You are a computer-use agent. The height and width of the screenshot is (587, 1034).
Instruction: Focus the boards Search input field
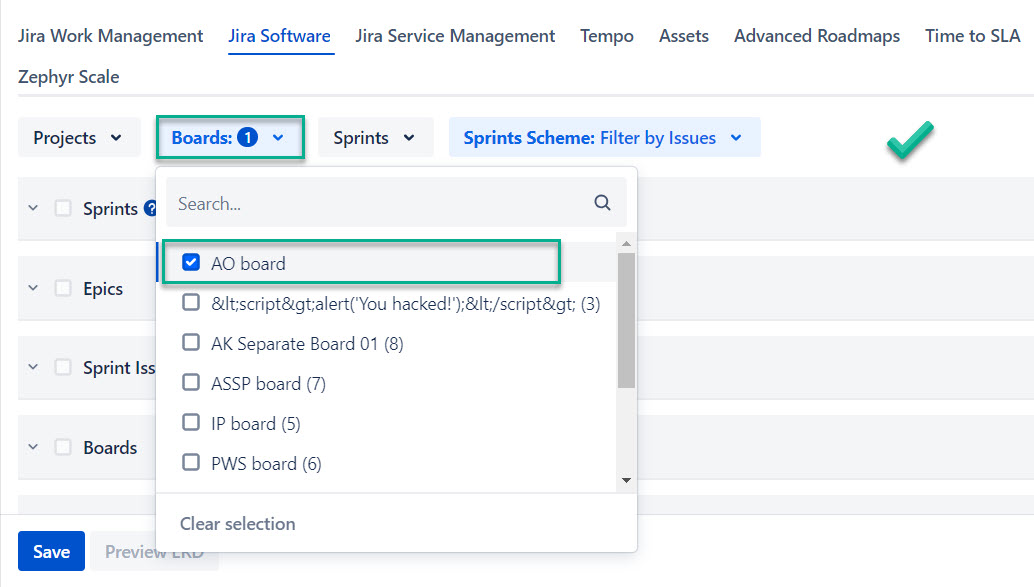pyautogui.click(x=380, y=203)
